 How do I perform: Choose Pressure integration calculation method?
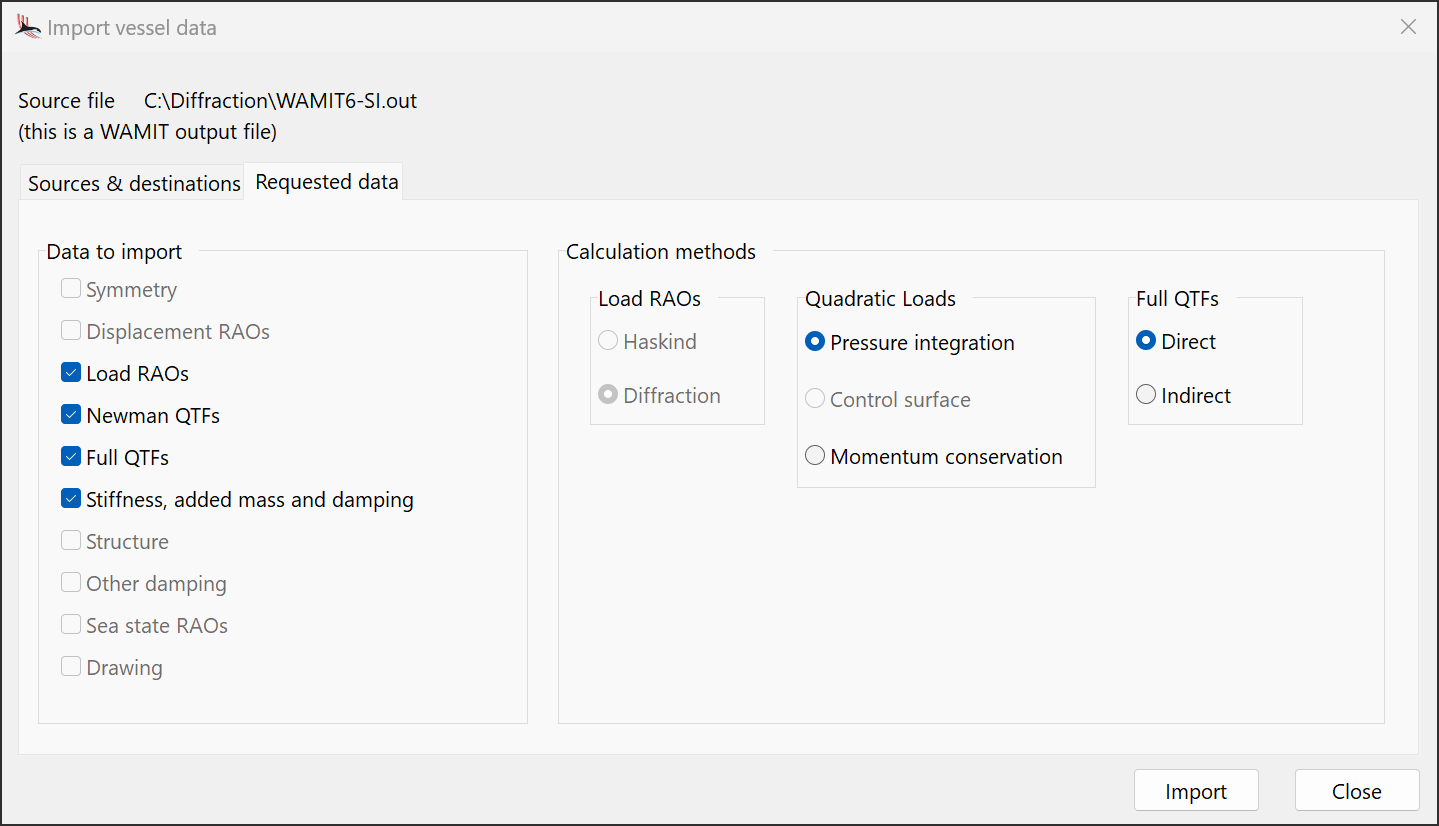(815, 342)
